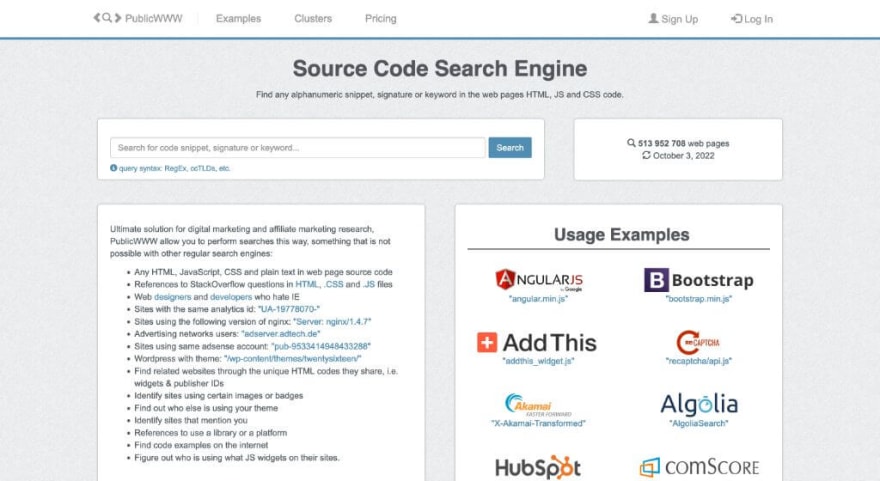Select the AngularJS logo example
This screenshot has width=880, height=481.
[x=539, y=280]
